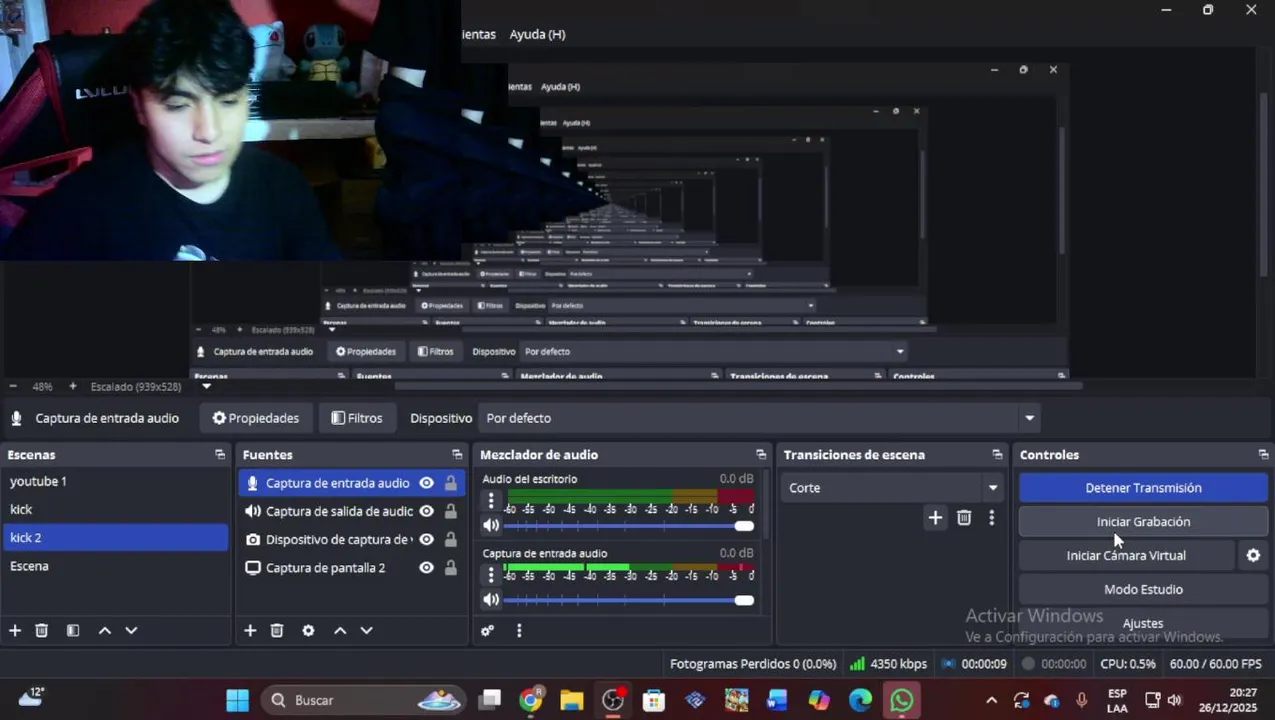
Task: Open the Escalado preview scale dropdown arrow
Action: point(207,386)
